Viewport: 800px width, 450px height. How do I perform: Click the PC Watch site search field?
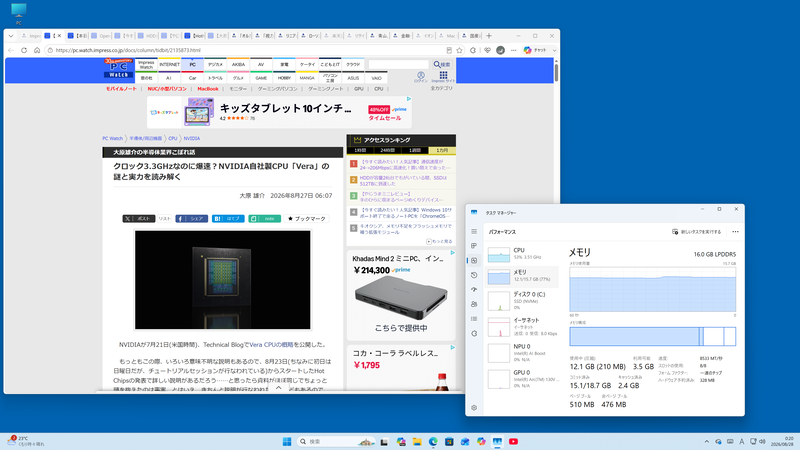point(398,64)
